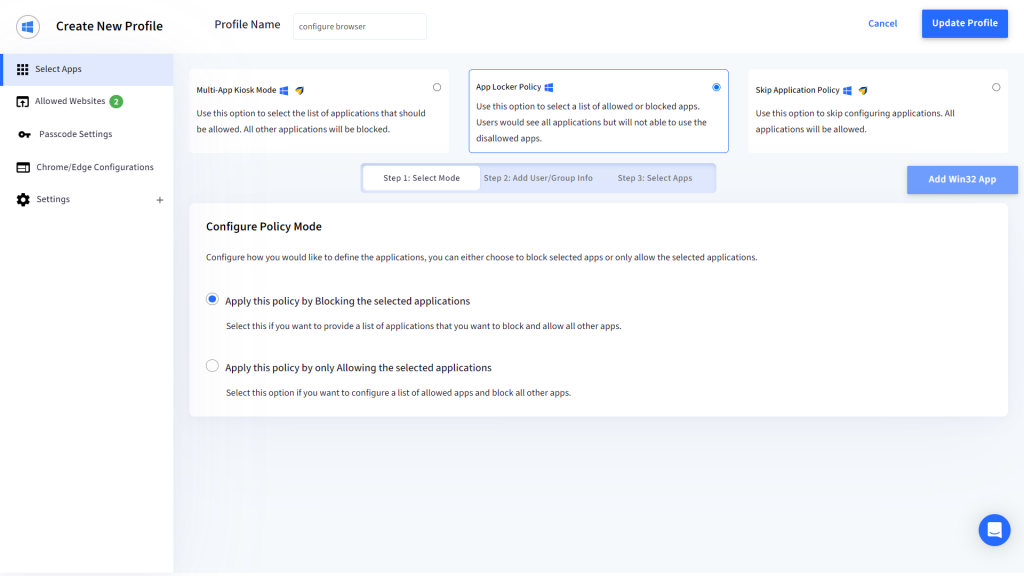This screenshot has width=1024, height=576.
Task: Go to Step 3: Select Apps tab
Action: (654, 178)
